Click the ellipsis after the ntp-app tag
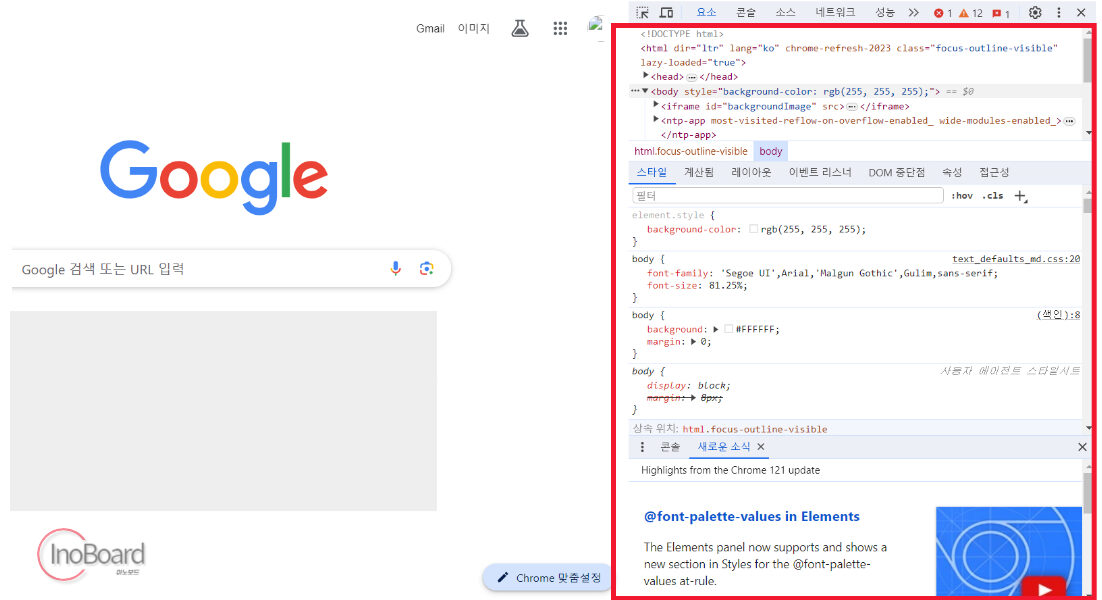Screen dimensions: 1102x600 pos(1069,122)
